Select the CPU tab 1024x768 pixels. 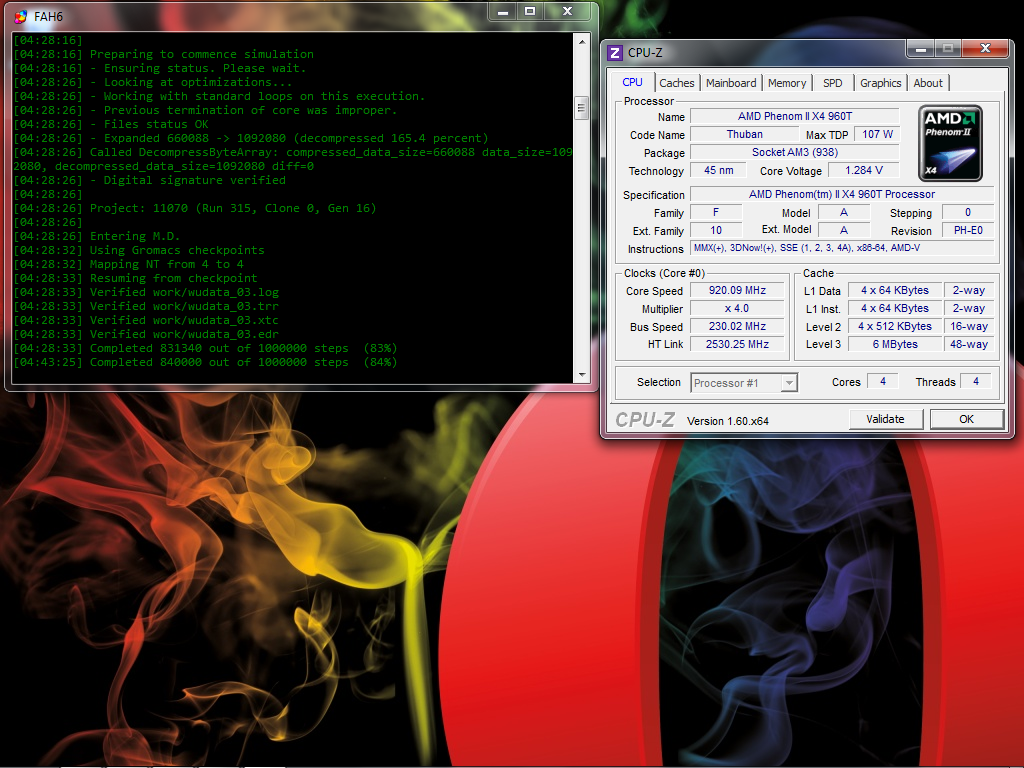coord(632,82)
